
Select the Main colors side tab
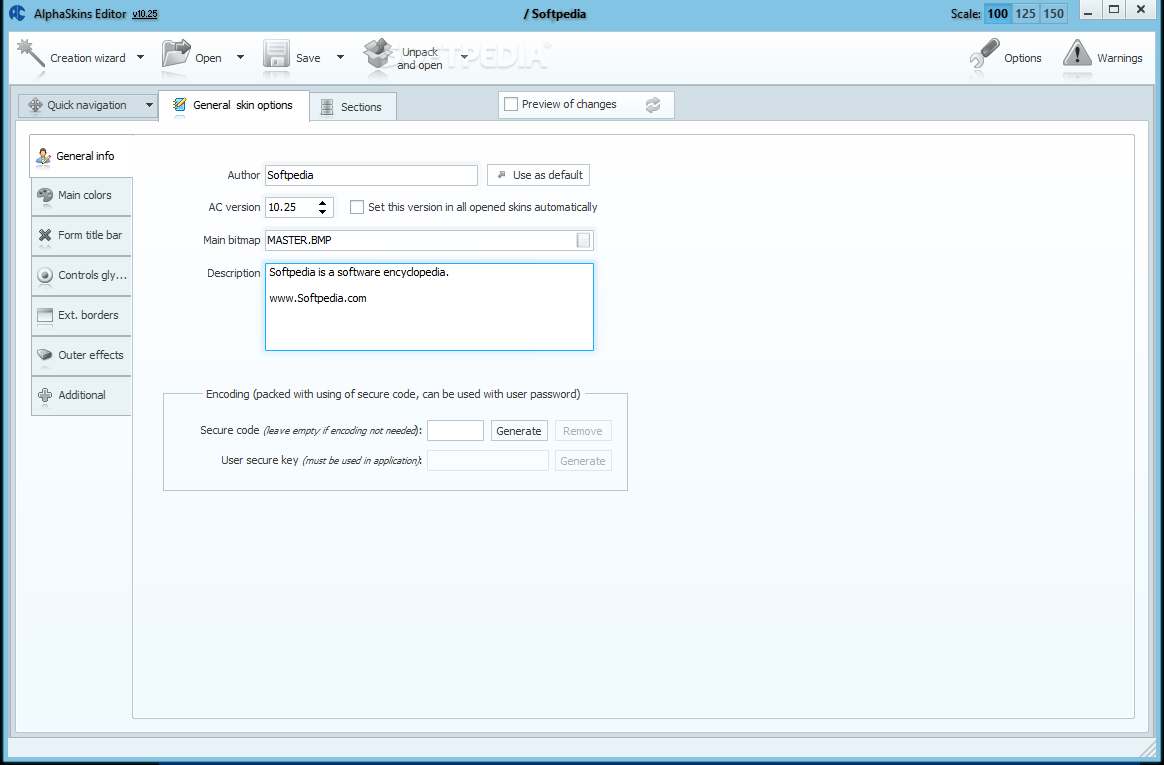click(x=82, y=195)
